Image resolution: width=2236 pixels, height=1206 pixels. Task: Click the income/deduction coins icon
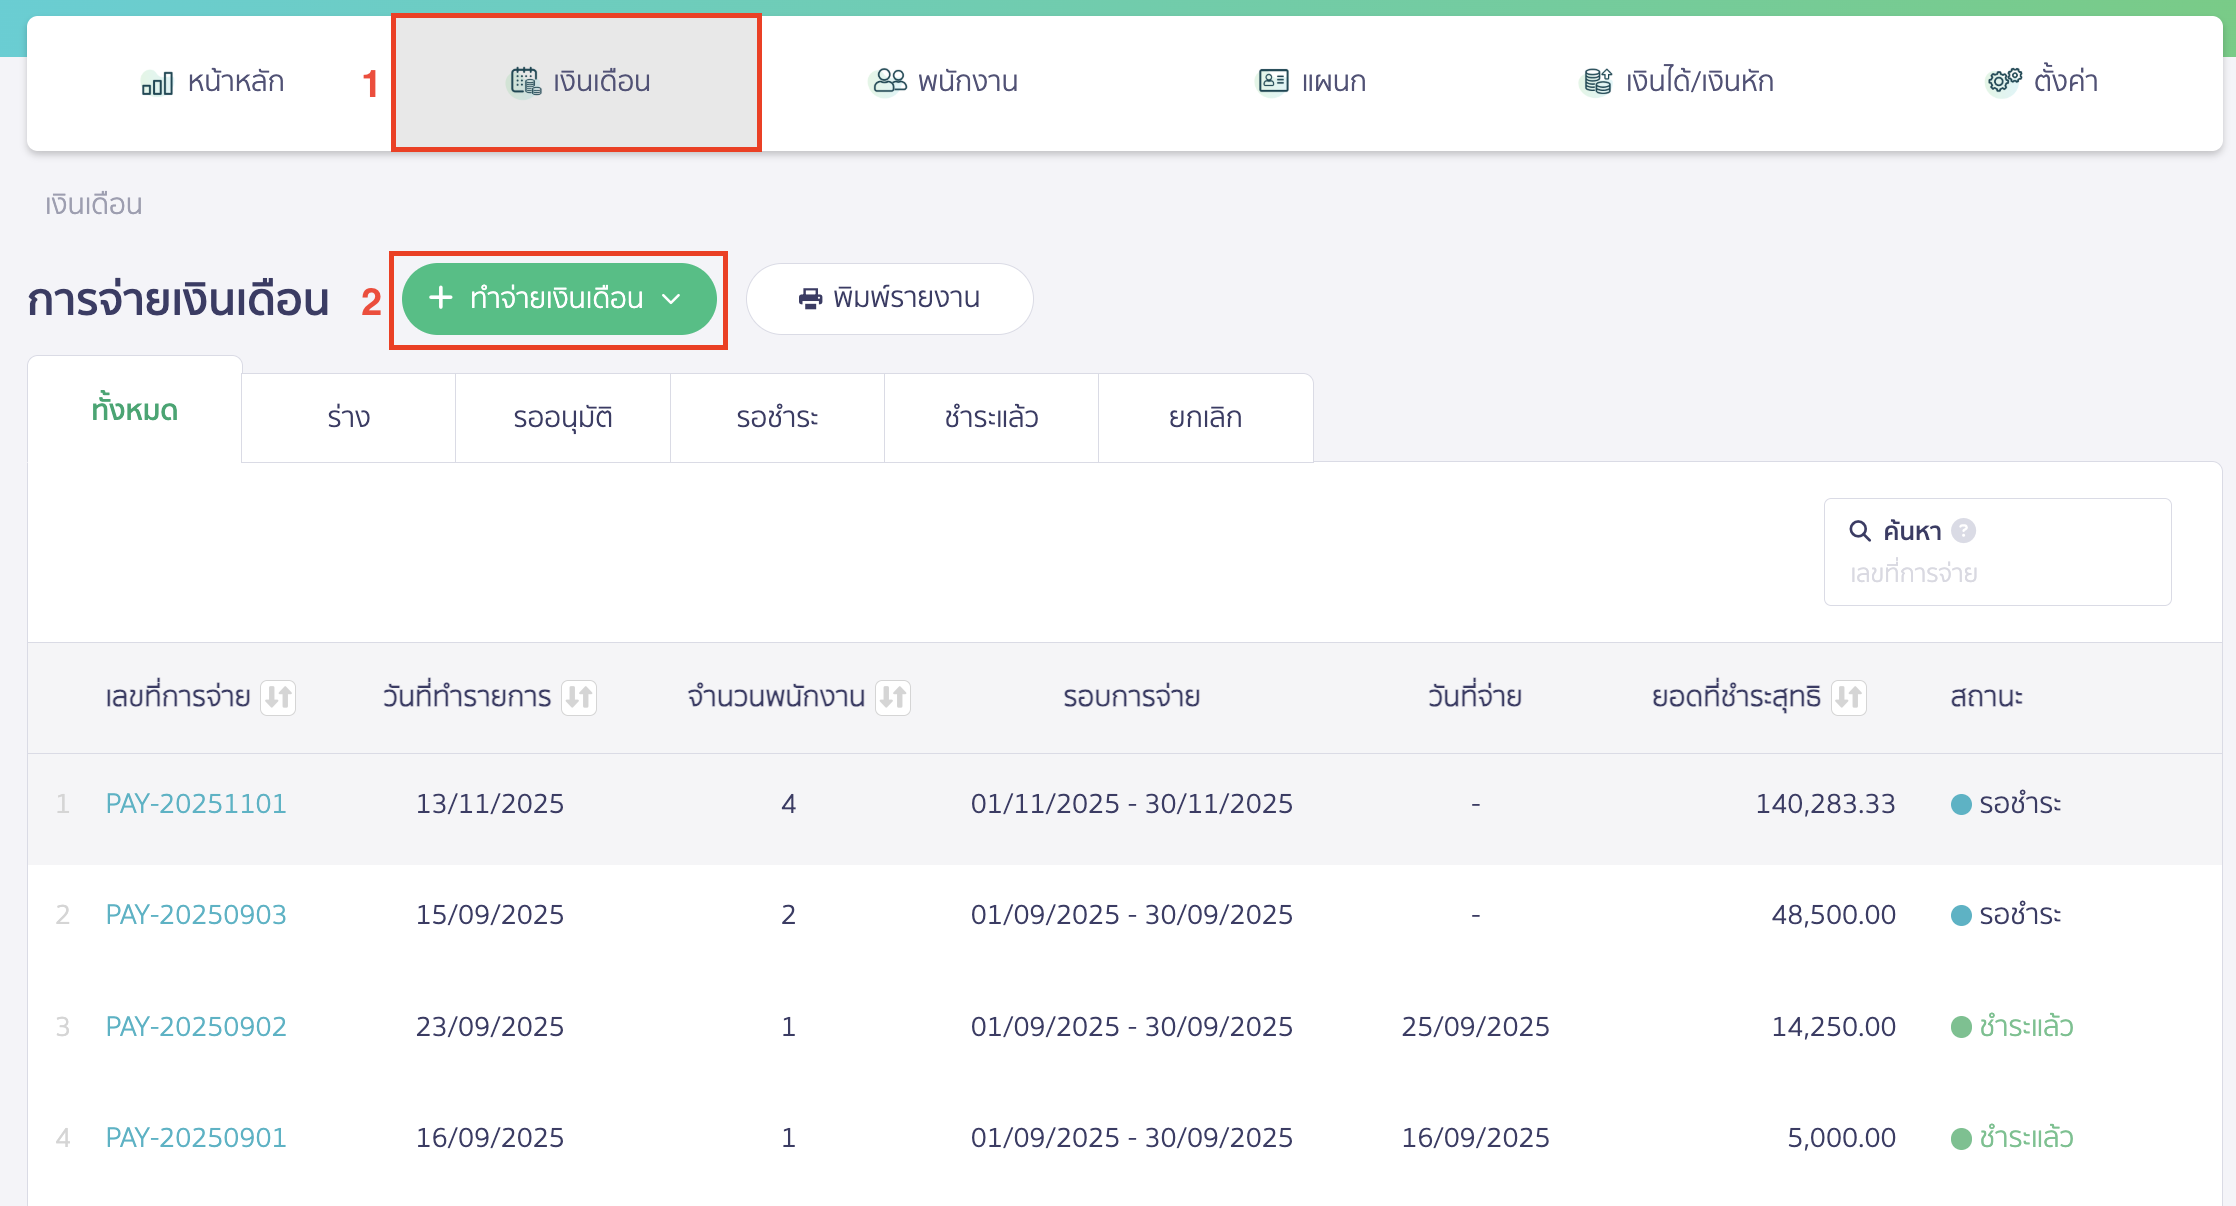1597,81
